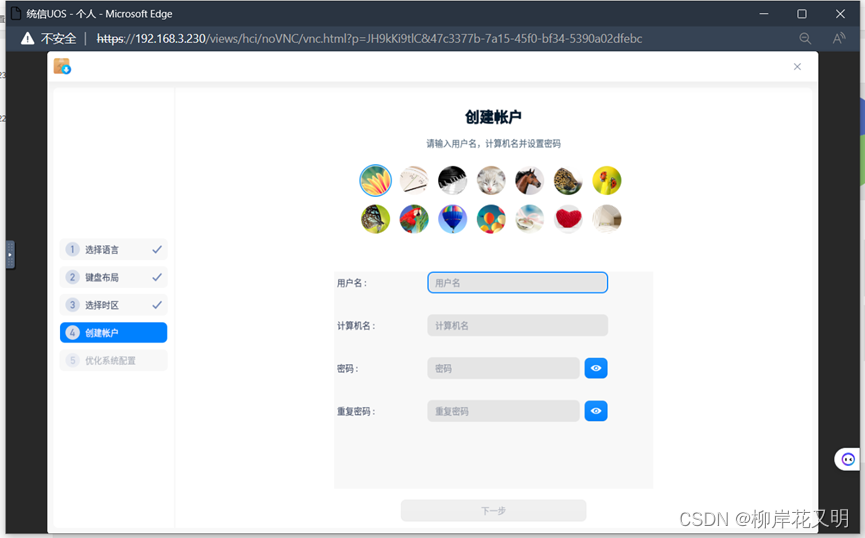Expand the noVNC side control handle

10,254
